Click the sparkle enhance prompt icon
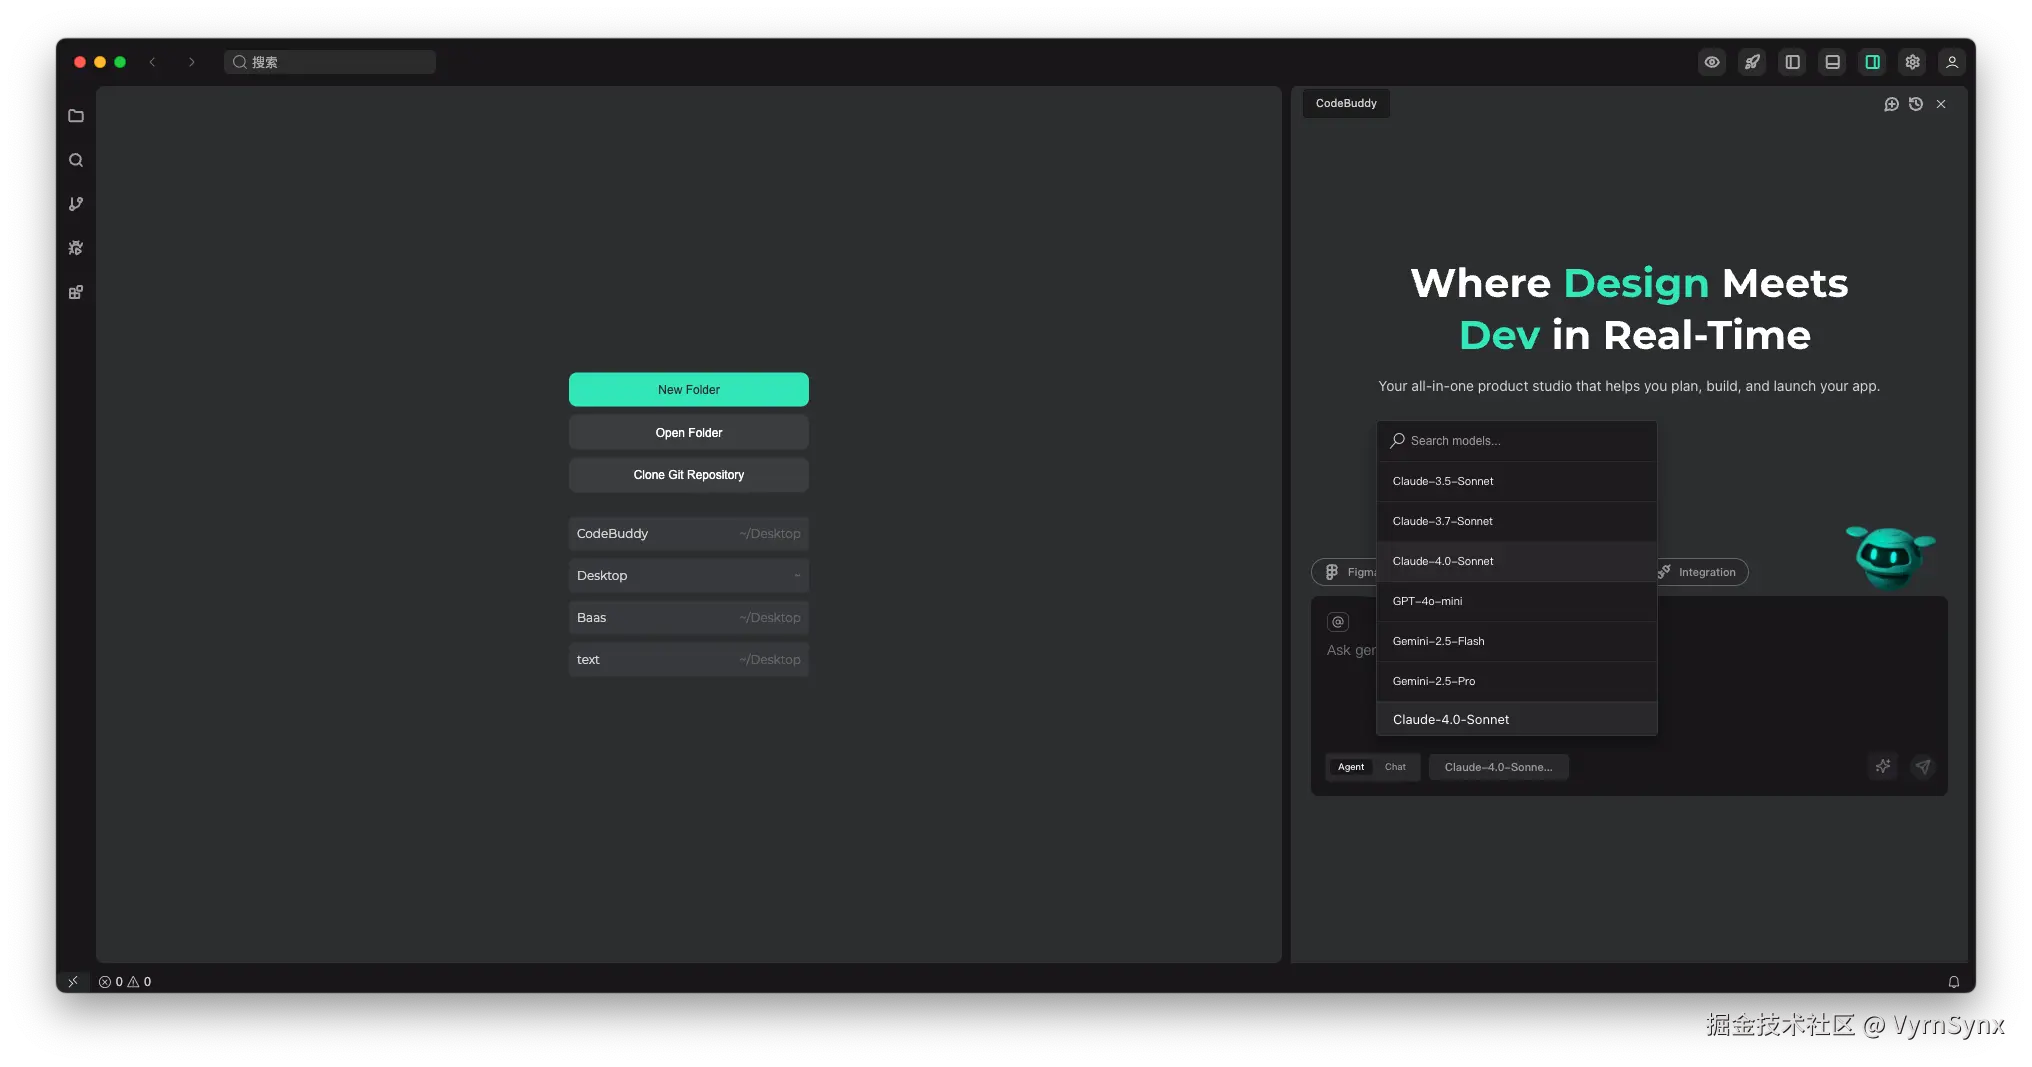This screenshot has width=2032, height=1067. (x=1883, y=767)
